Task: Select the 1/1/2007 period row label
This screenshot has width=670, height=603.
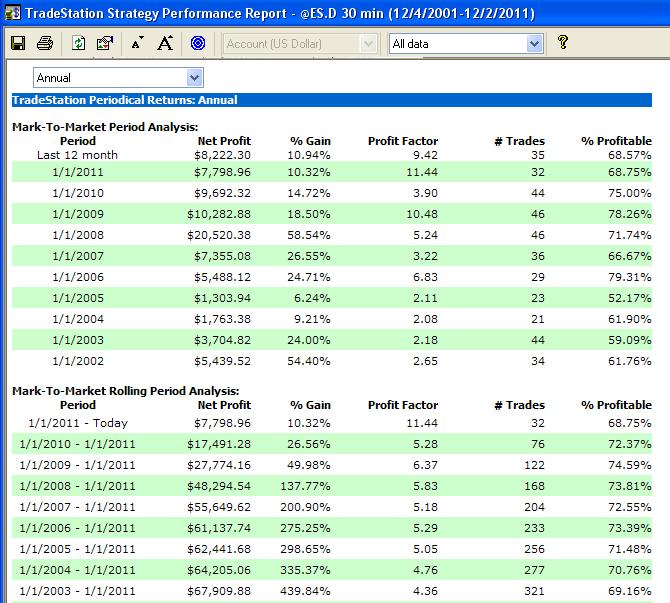Action: pos(78,256)
